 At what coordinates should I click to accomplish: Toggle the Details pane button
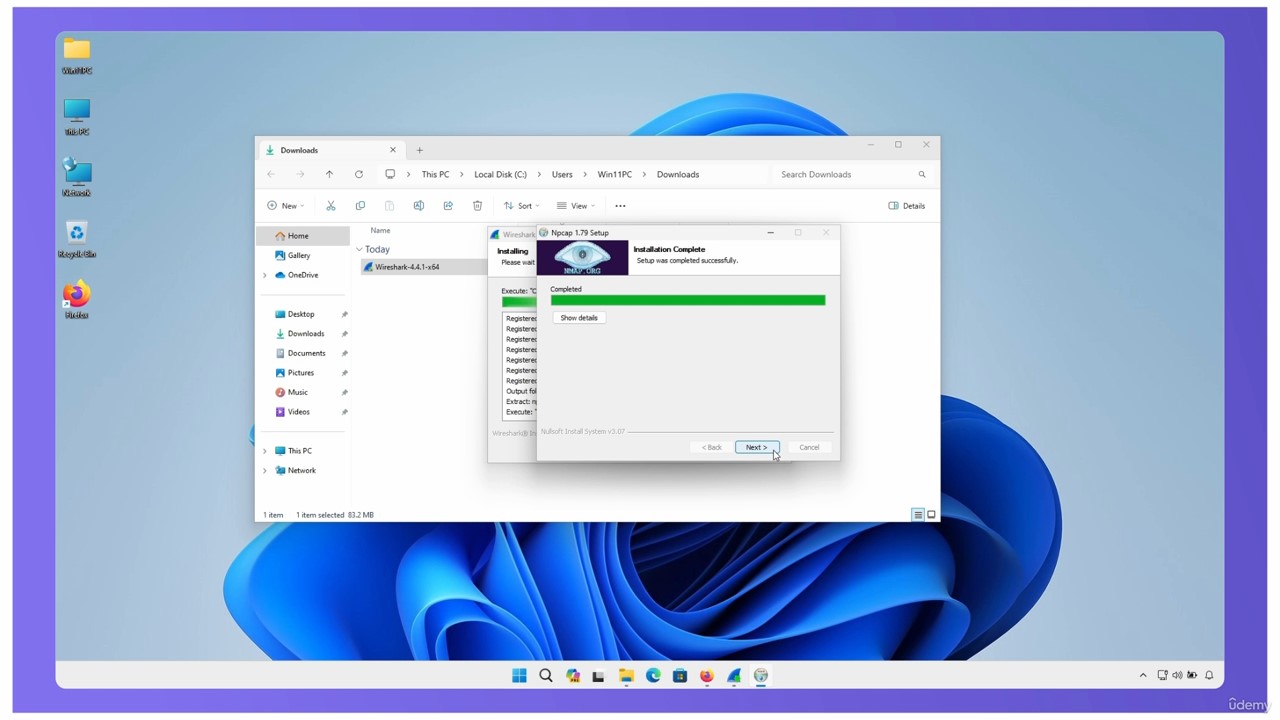coord(907,206)
